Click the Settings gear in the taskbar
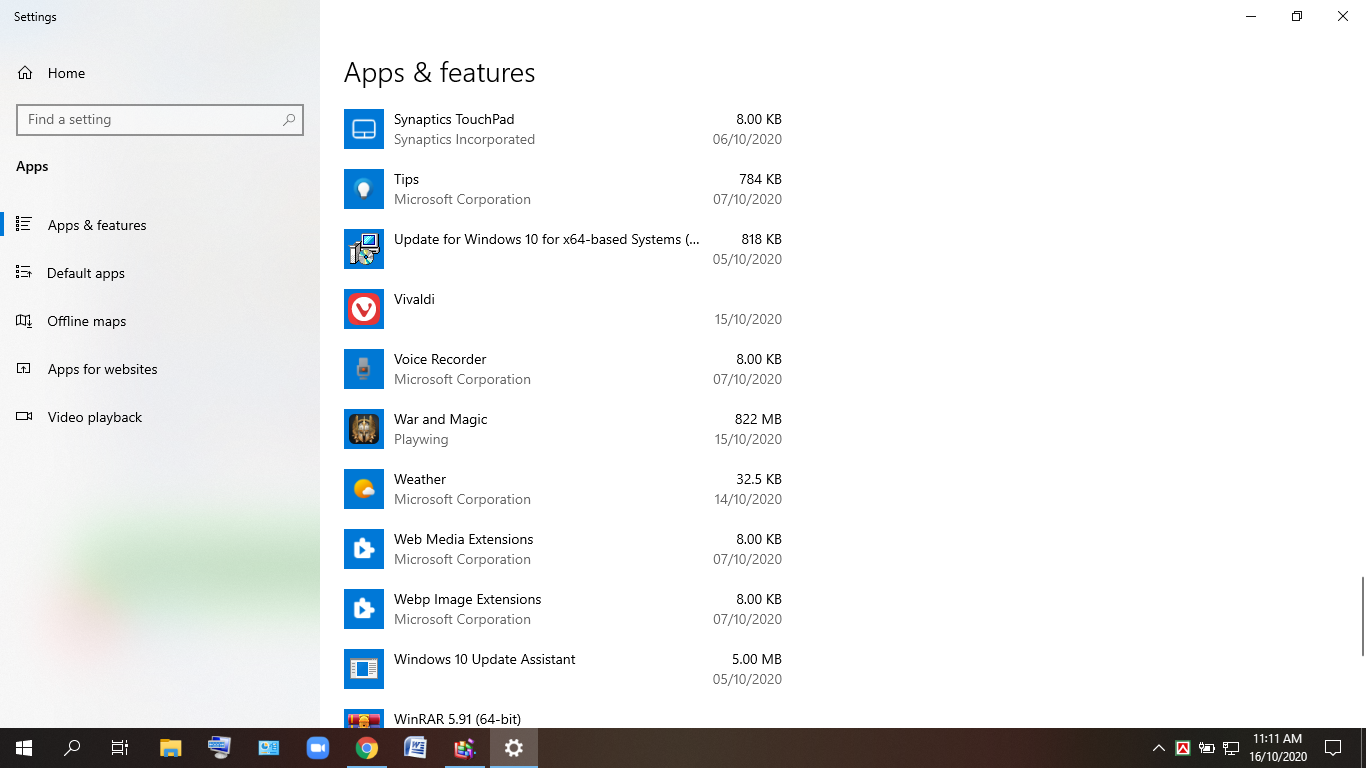Viewport: 1366px width, 768px height. [514, 748]
